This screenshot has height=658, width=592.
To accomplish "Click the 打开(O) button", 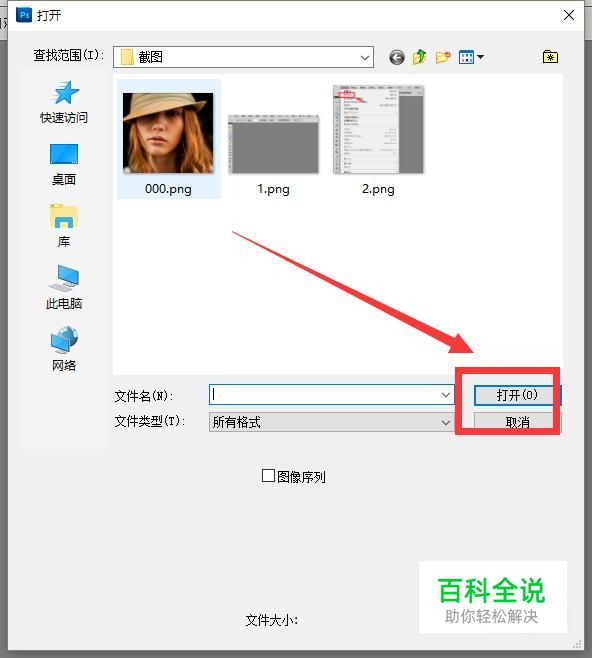I will pyautogui.click(x=517, y=395).
